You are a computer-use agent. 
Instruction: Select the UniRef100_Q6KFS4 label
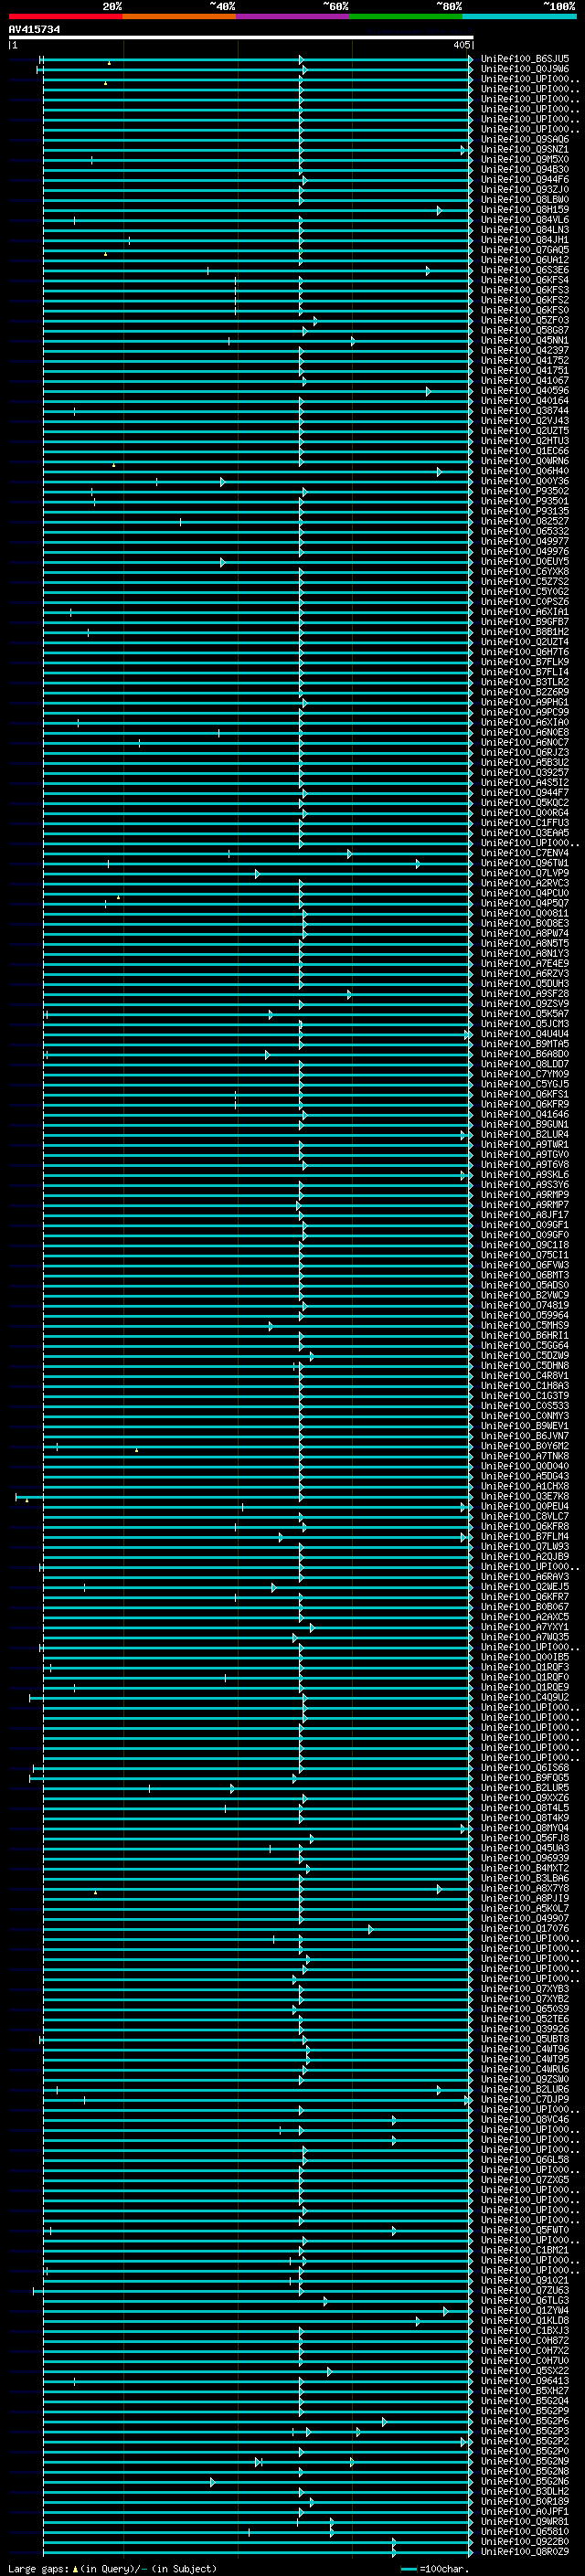coord(525,280)
